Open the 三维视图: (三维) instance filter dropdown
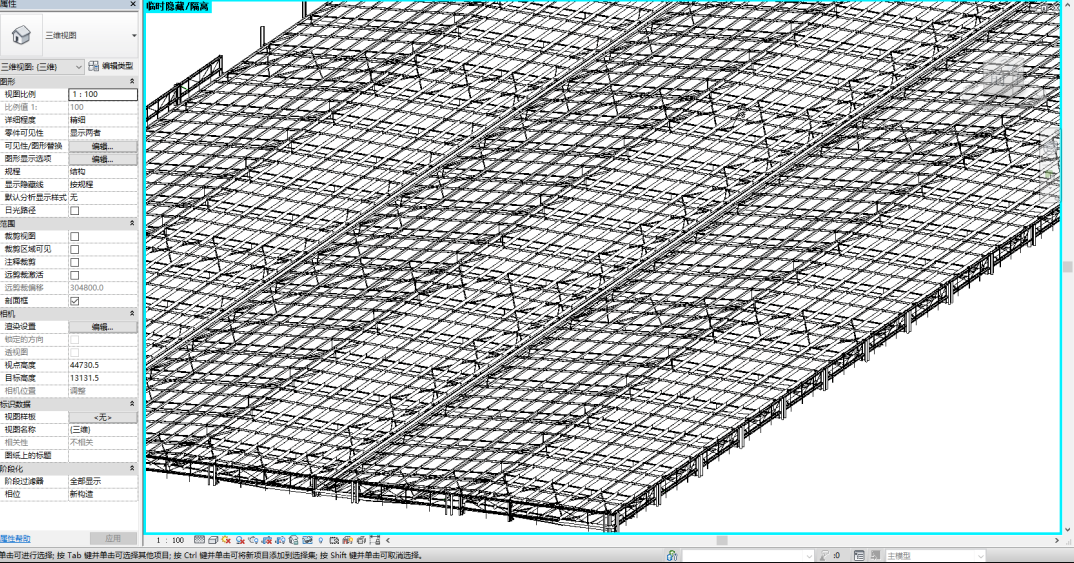This screenshot has width=1074, height=563. pos(79,66)
